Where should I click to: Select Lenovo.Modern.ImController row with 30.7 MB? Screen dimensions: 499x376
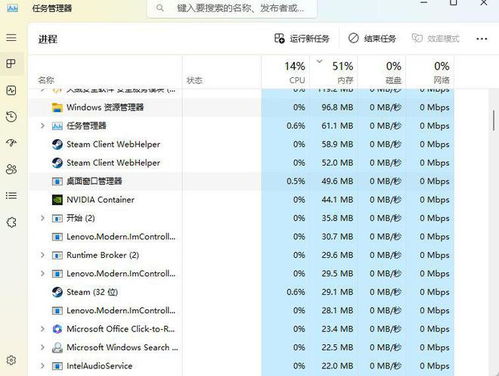tap(241, 237)
